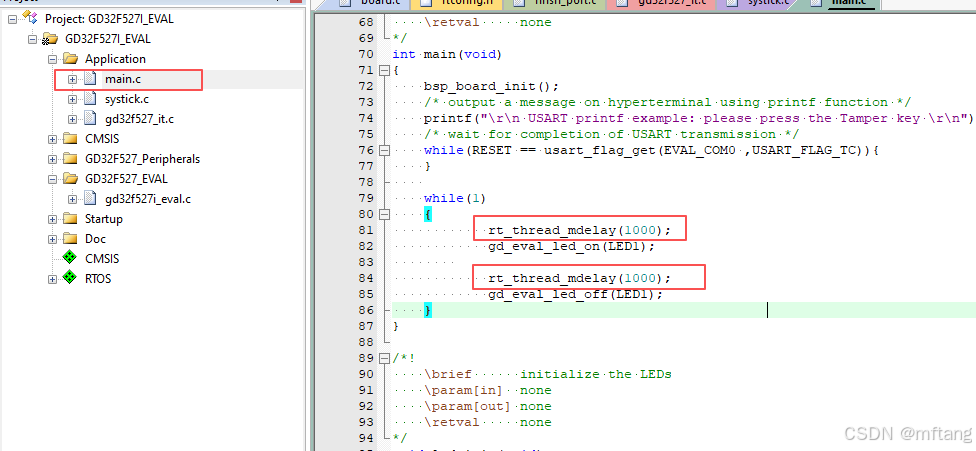Fold the while(1) block at line 80
Image resolution: width=976 pixels, height=451 pixels.
[384, 214]
